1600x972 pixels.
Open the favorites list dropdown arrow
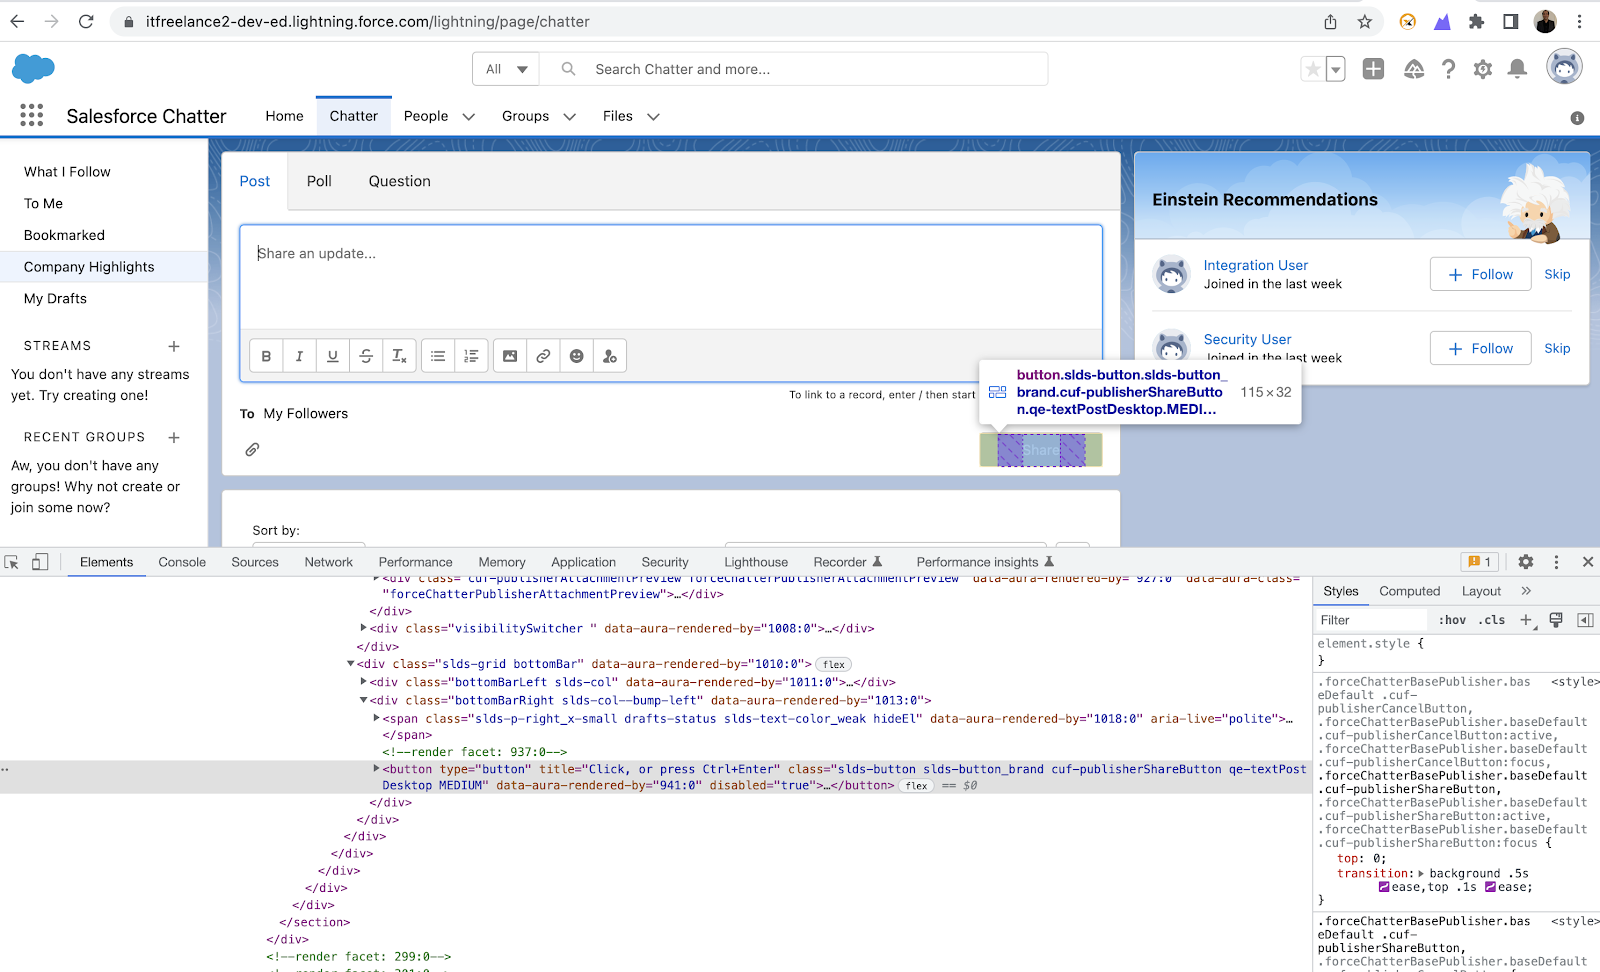click(x=1335, y=69)
